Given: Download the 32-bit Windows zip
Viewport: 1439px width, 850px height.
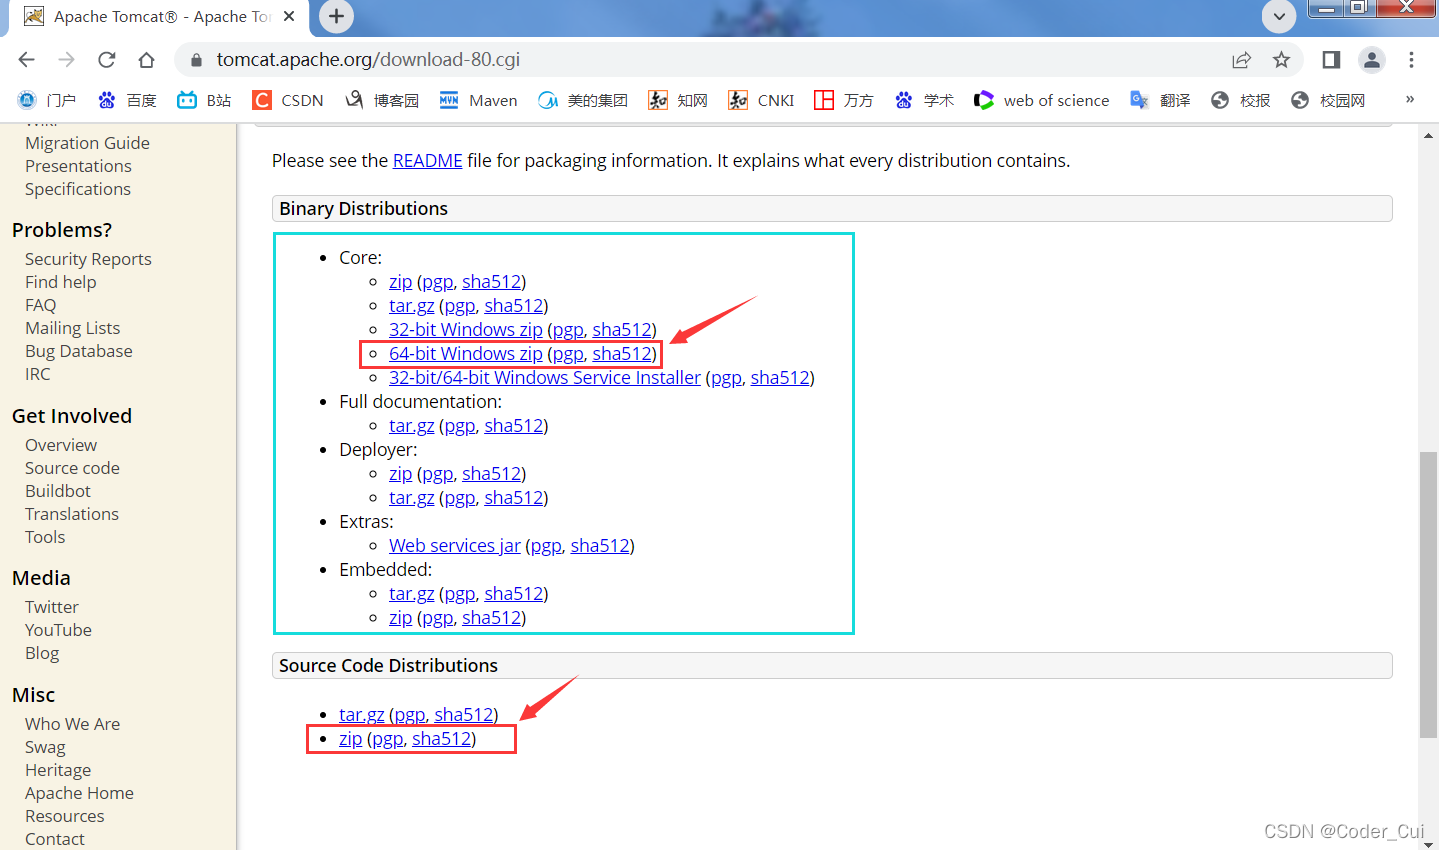Looking at the screenshot, I should (x=465, y=329).
